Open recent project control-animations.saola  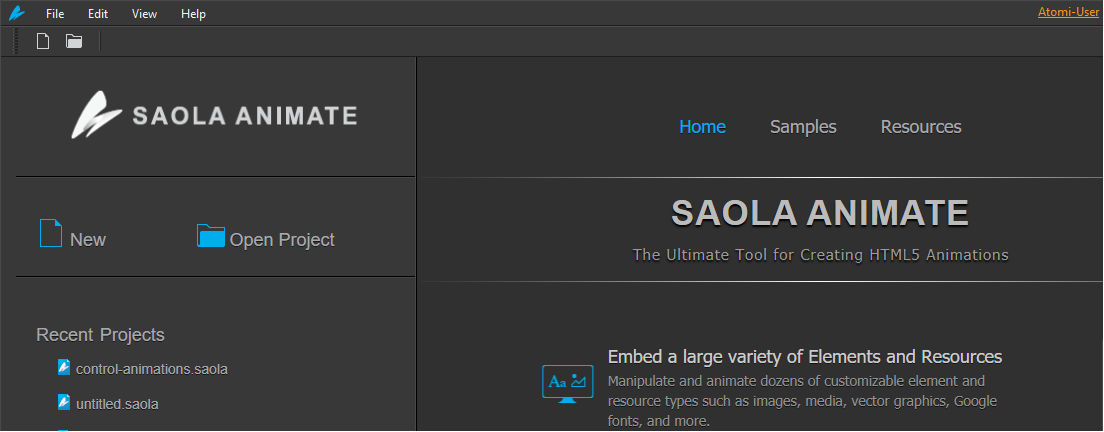(151, 369)
